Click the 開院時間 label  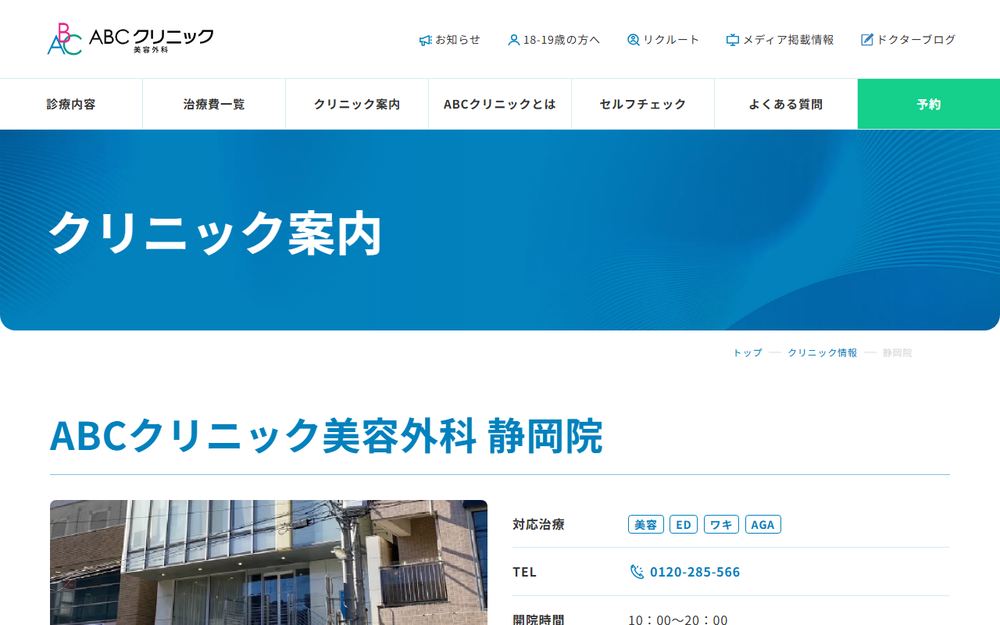coord(538,619)
